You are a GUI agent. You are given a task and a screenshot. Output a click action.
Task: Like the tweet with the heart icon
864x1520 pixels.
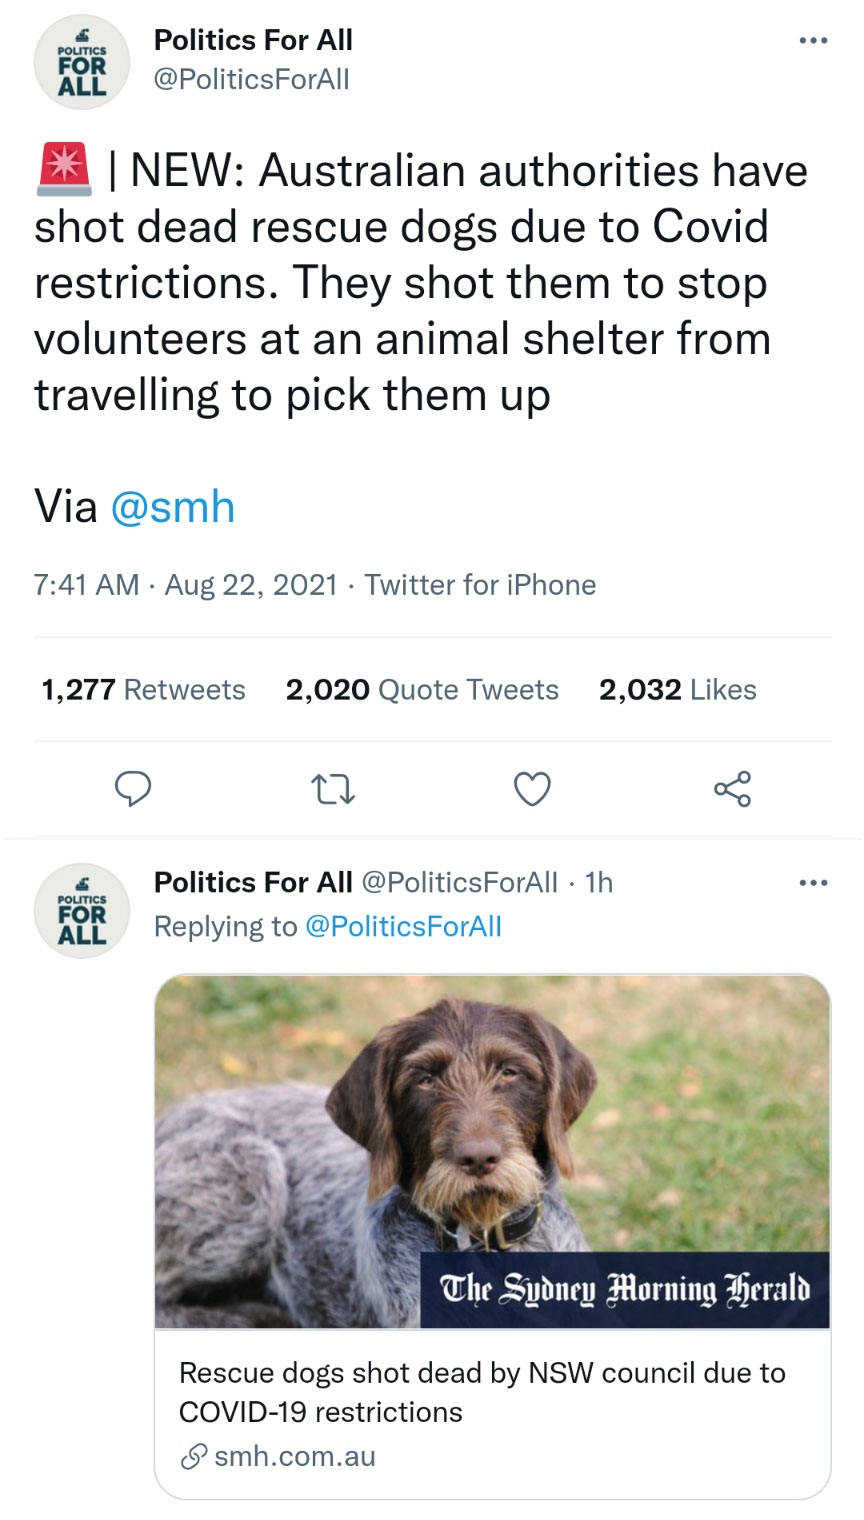tap(532, 789)
